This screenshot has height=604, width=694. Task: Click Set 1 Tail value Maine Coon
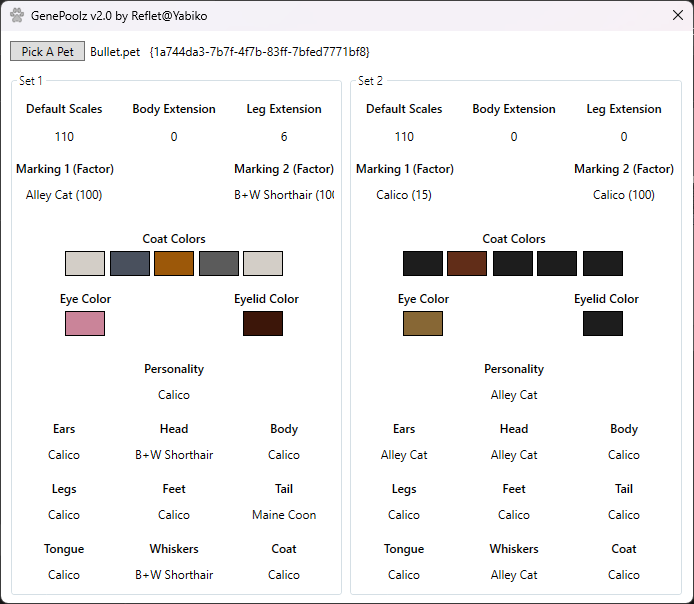[284, 515]
